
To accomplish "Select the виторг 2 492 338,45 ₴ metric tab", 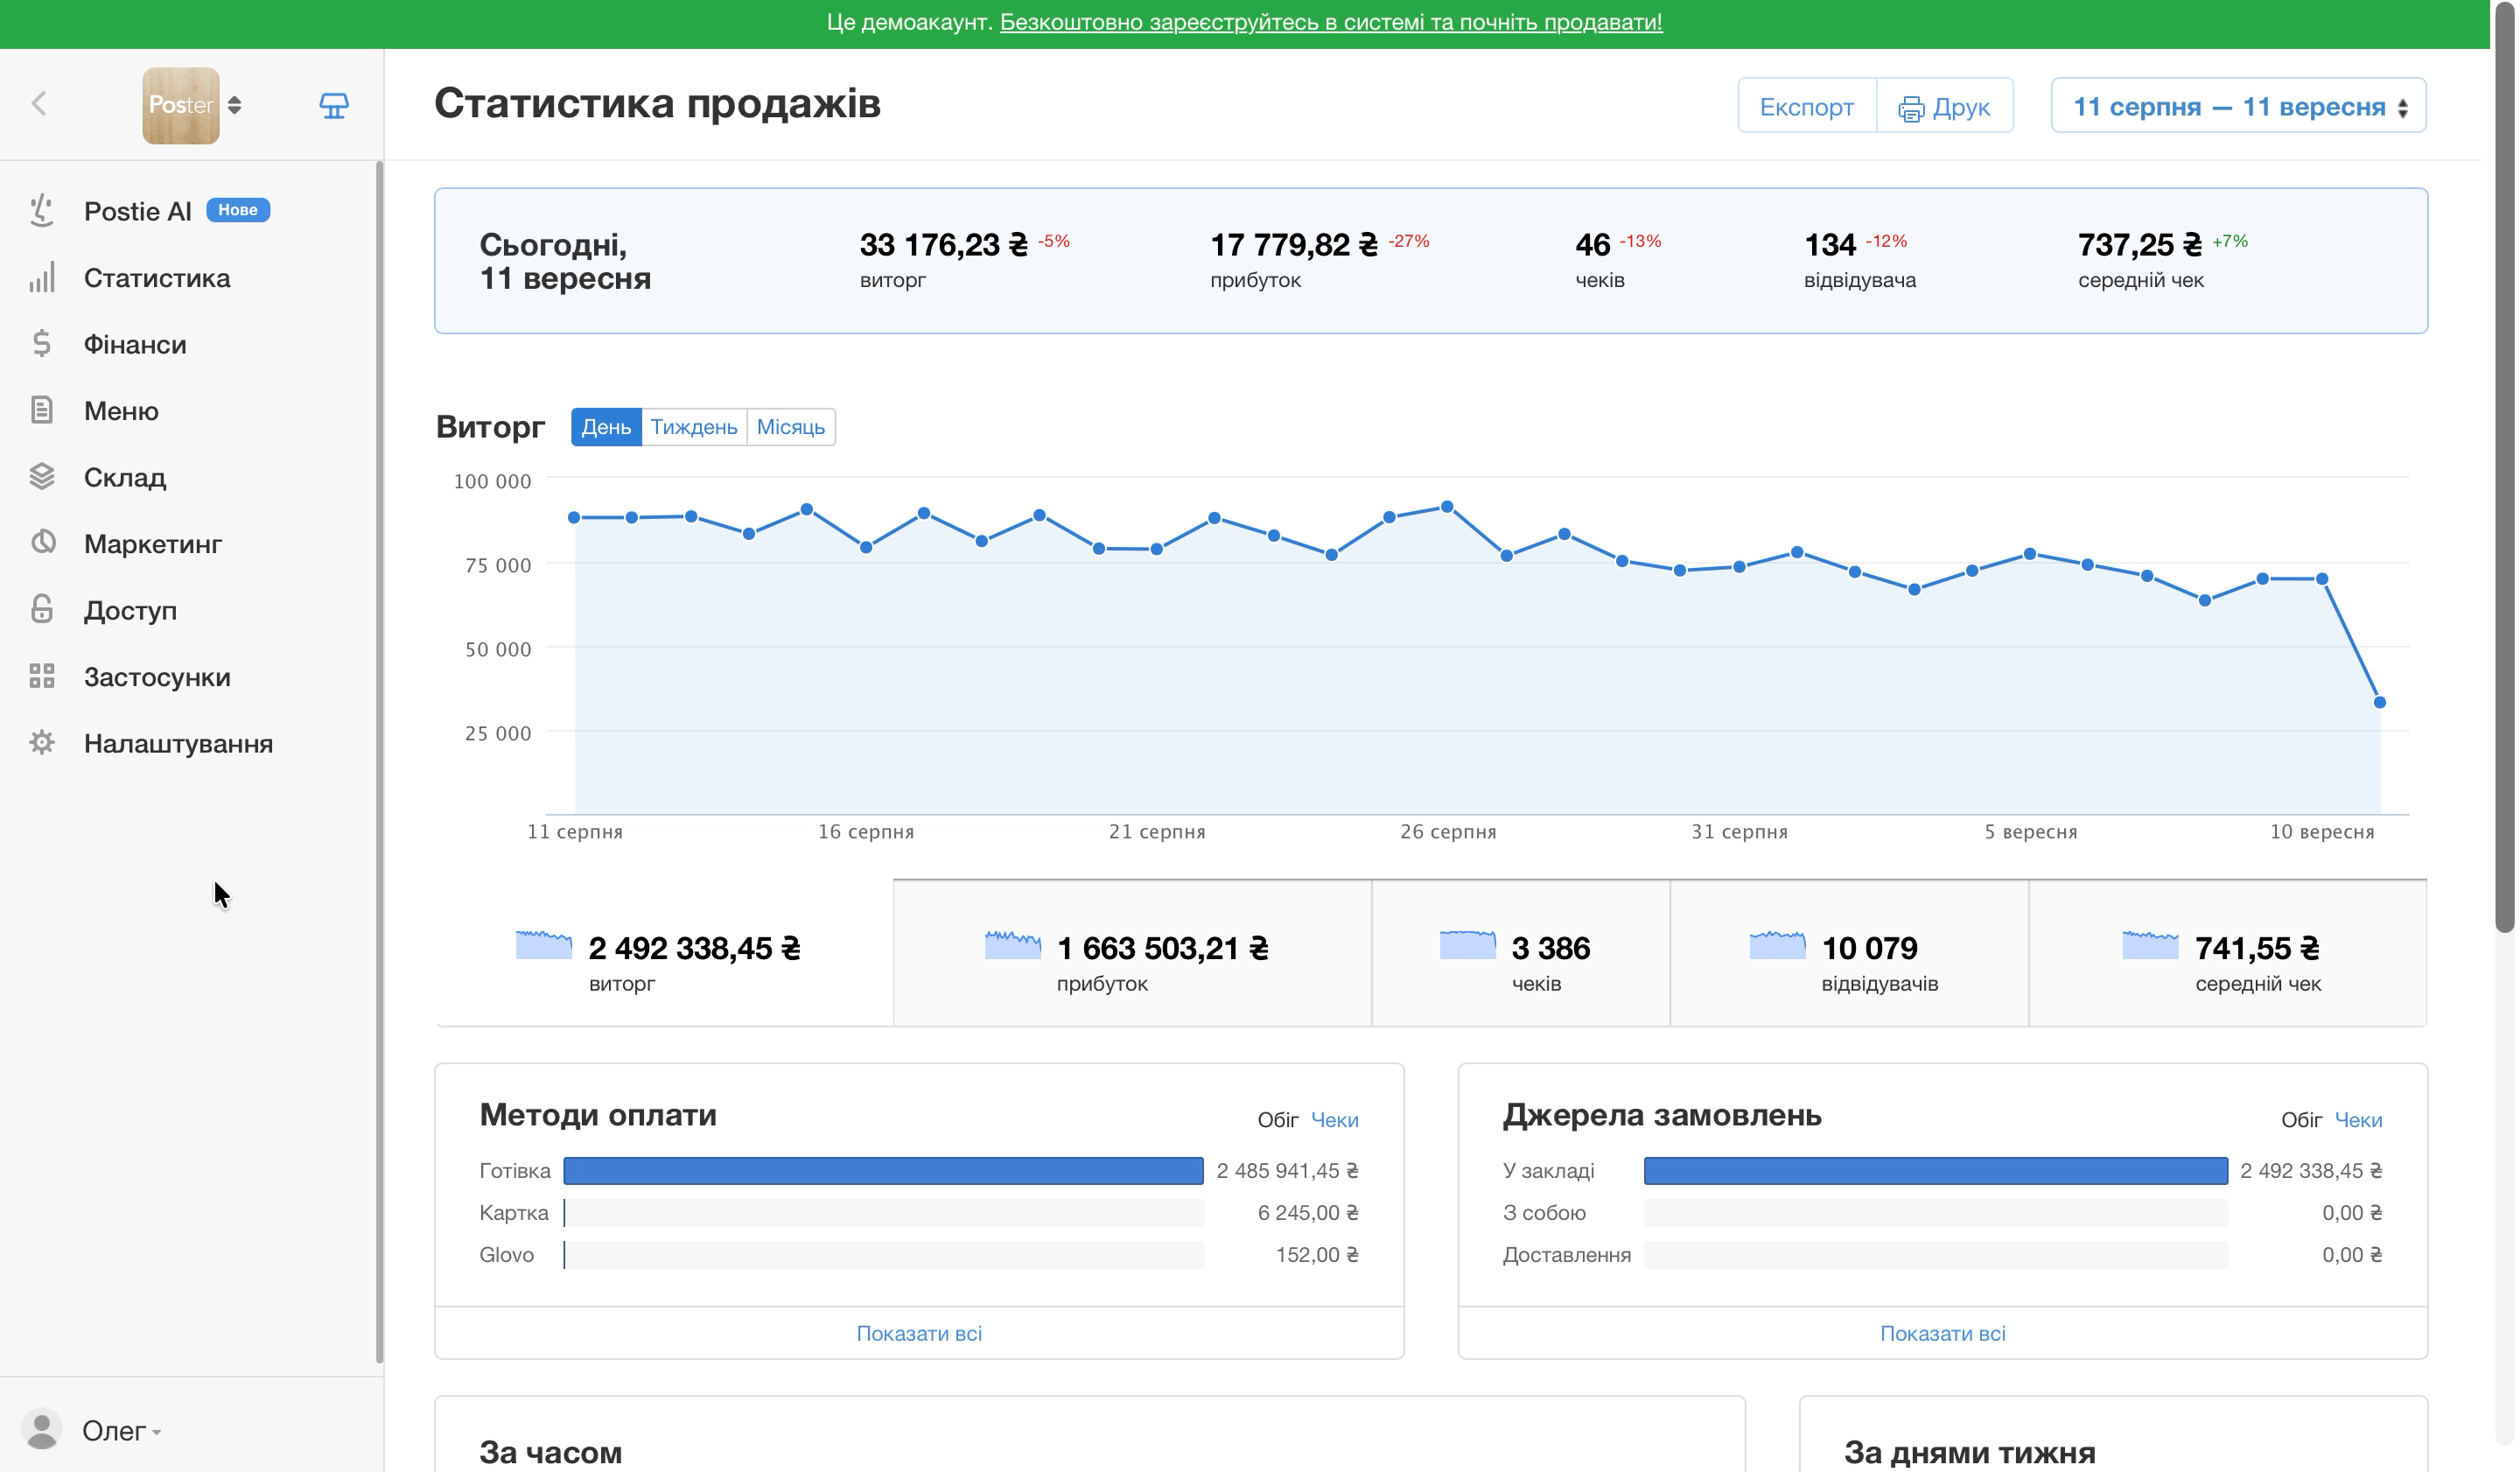I will tap(664, 953).
